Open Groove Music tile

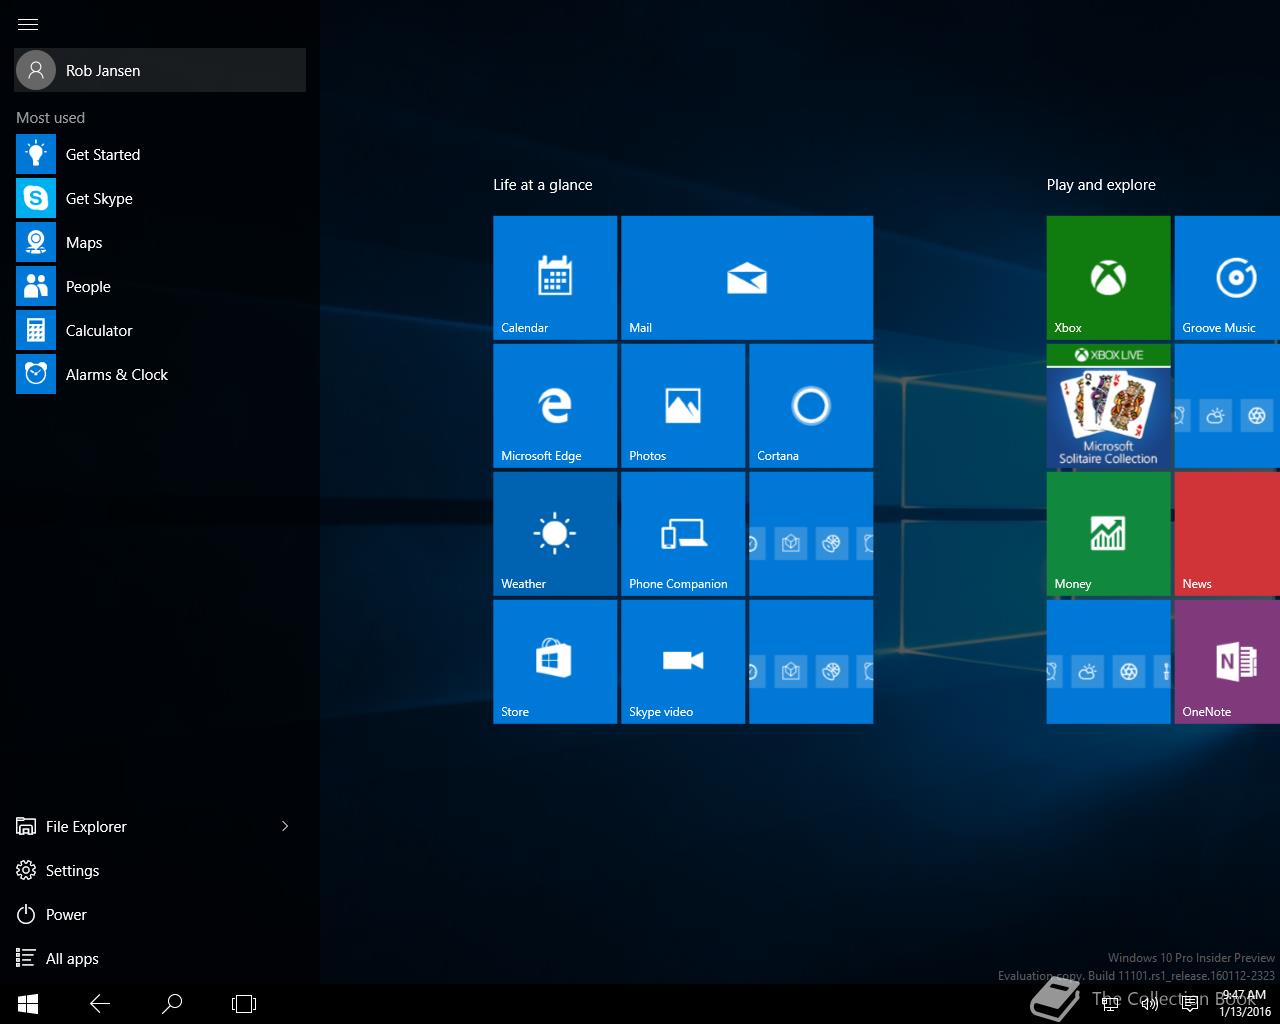(1227, 278)
